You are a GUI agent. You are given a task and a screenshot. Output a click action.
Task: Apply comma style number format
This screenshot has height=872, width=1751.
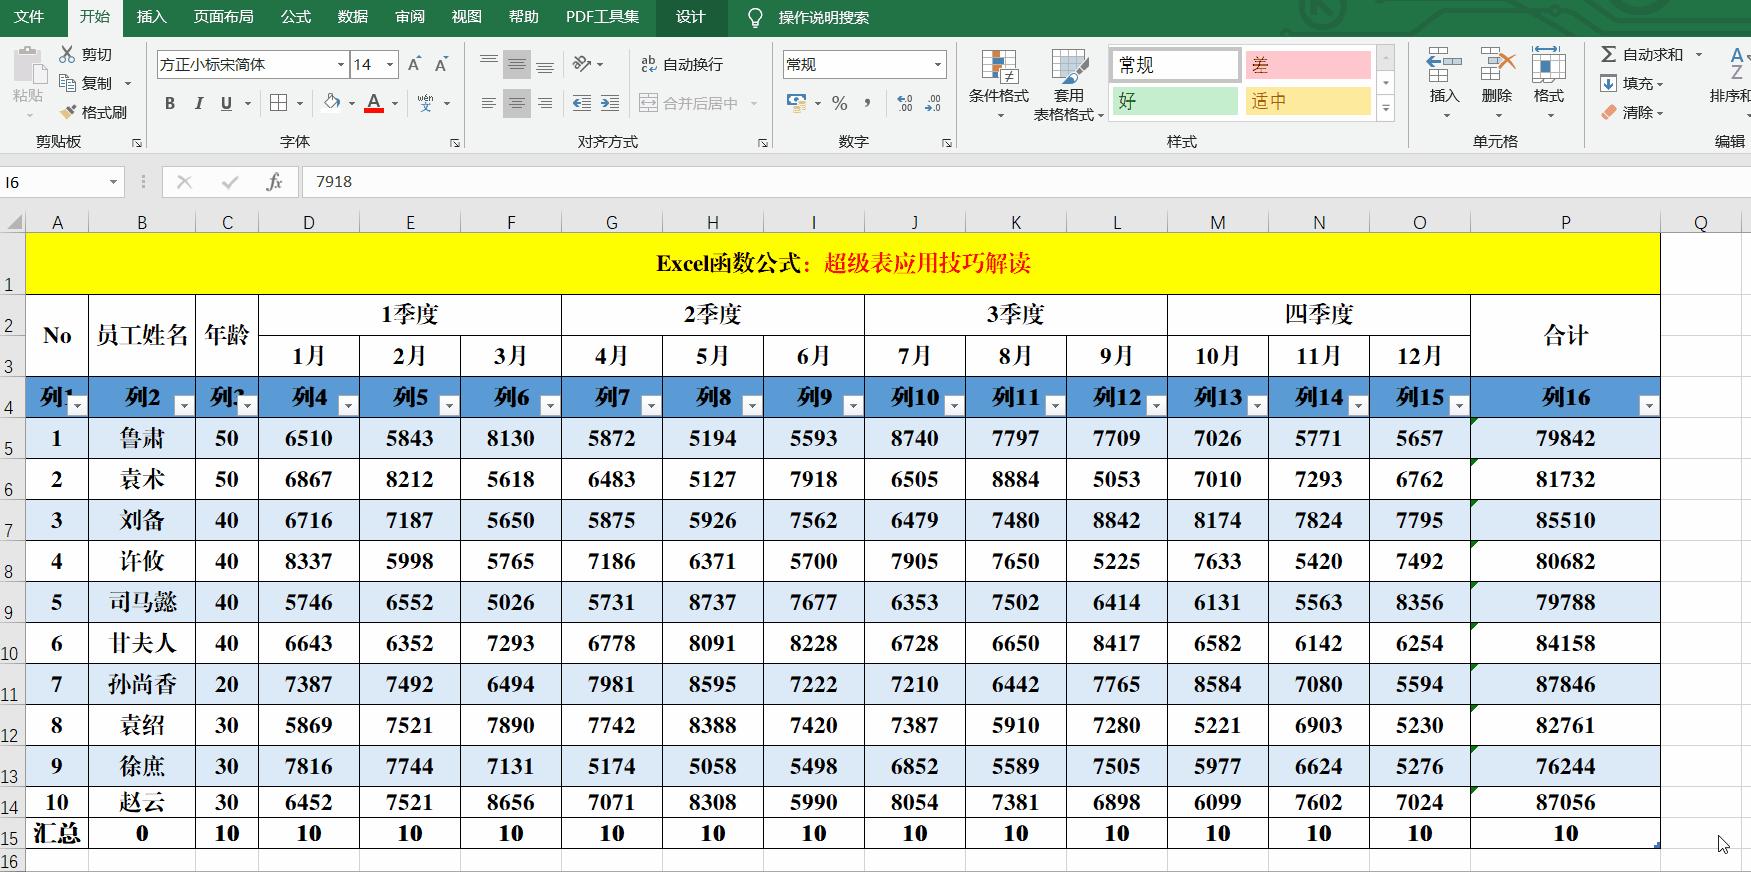tap(867, 103)
